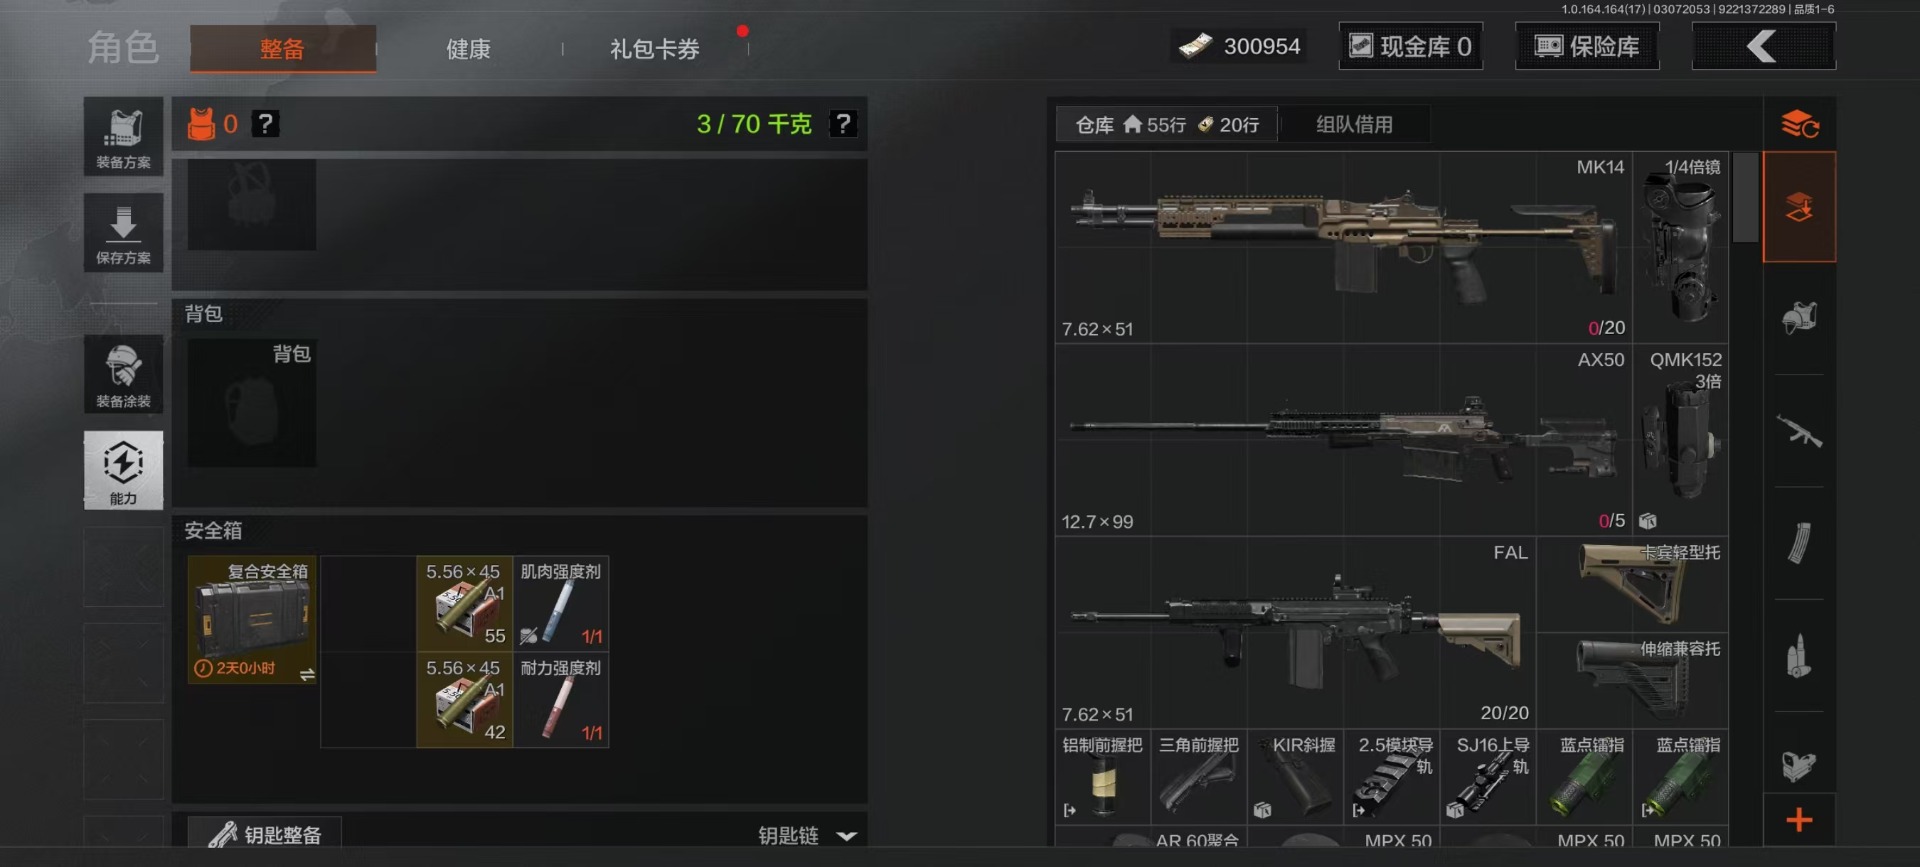Switch to the 组队借用 team borrow tab
Image resolution: width=1920 pixels, height=867 pixels.
1354,124
